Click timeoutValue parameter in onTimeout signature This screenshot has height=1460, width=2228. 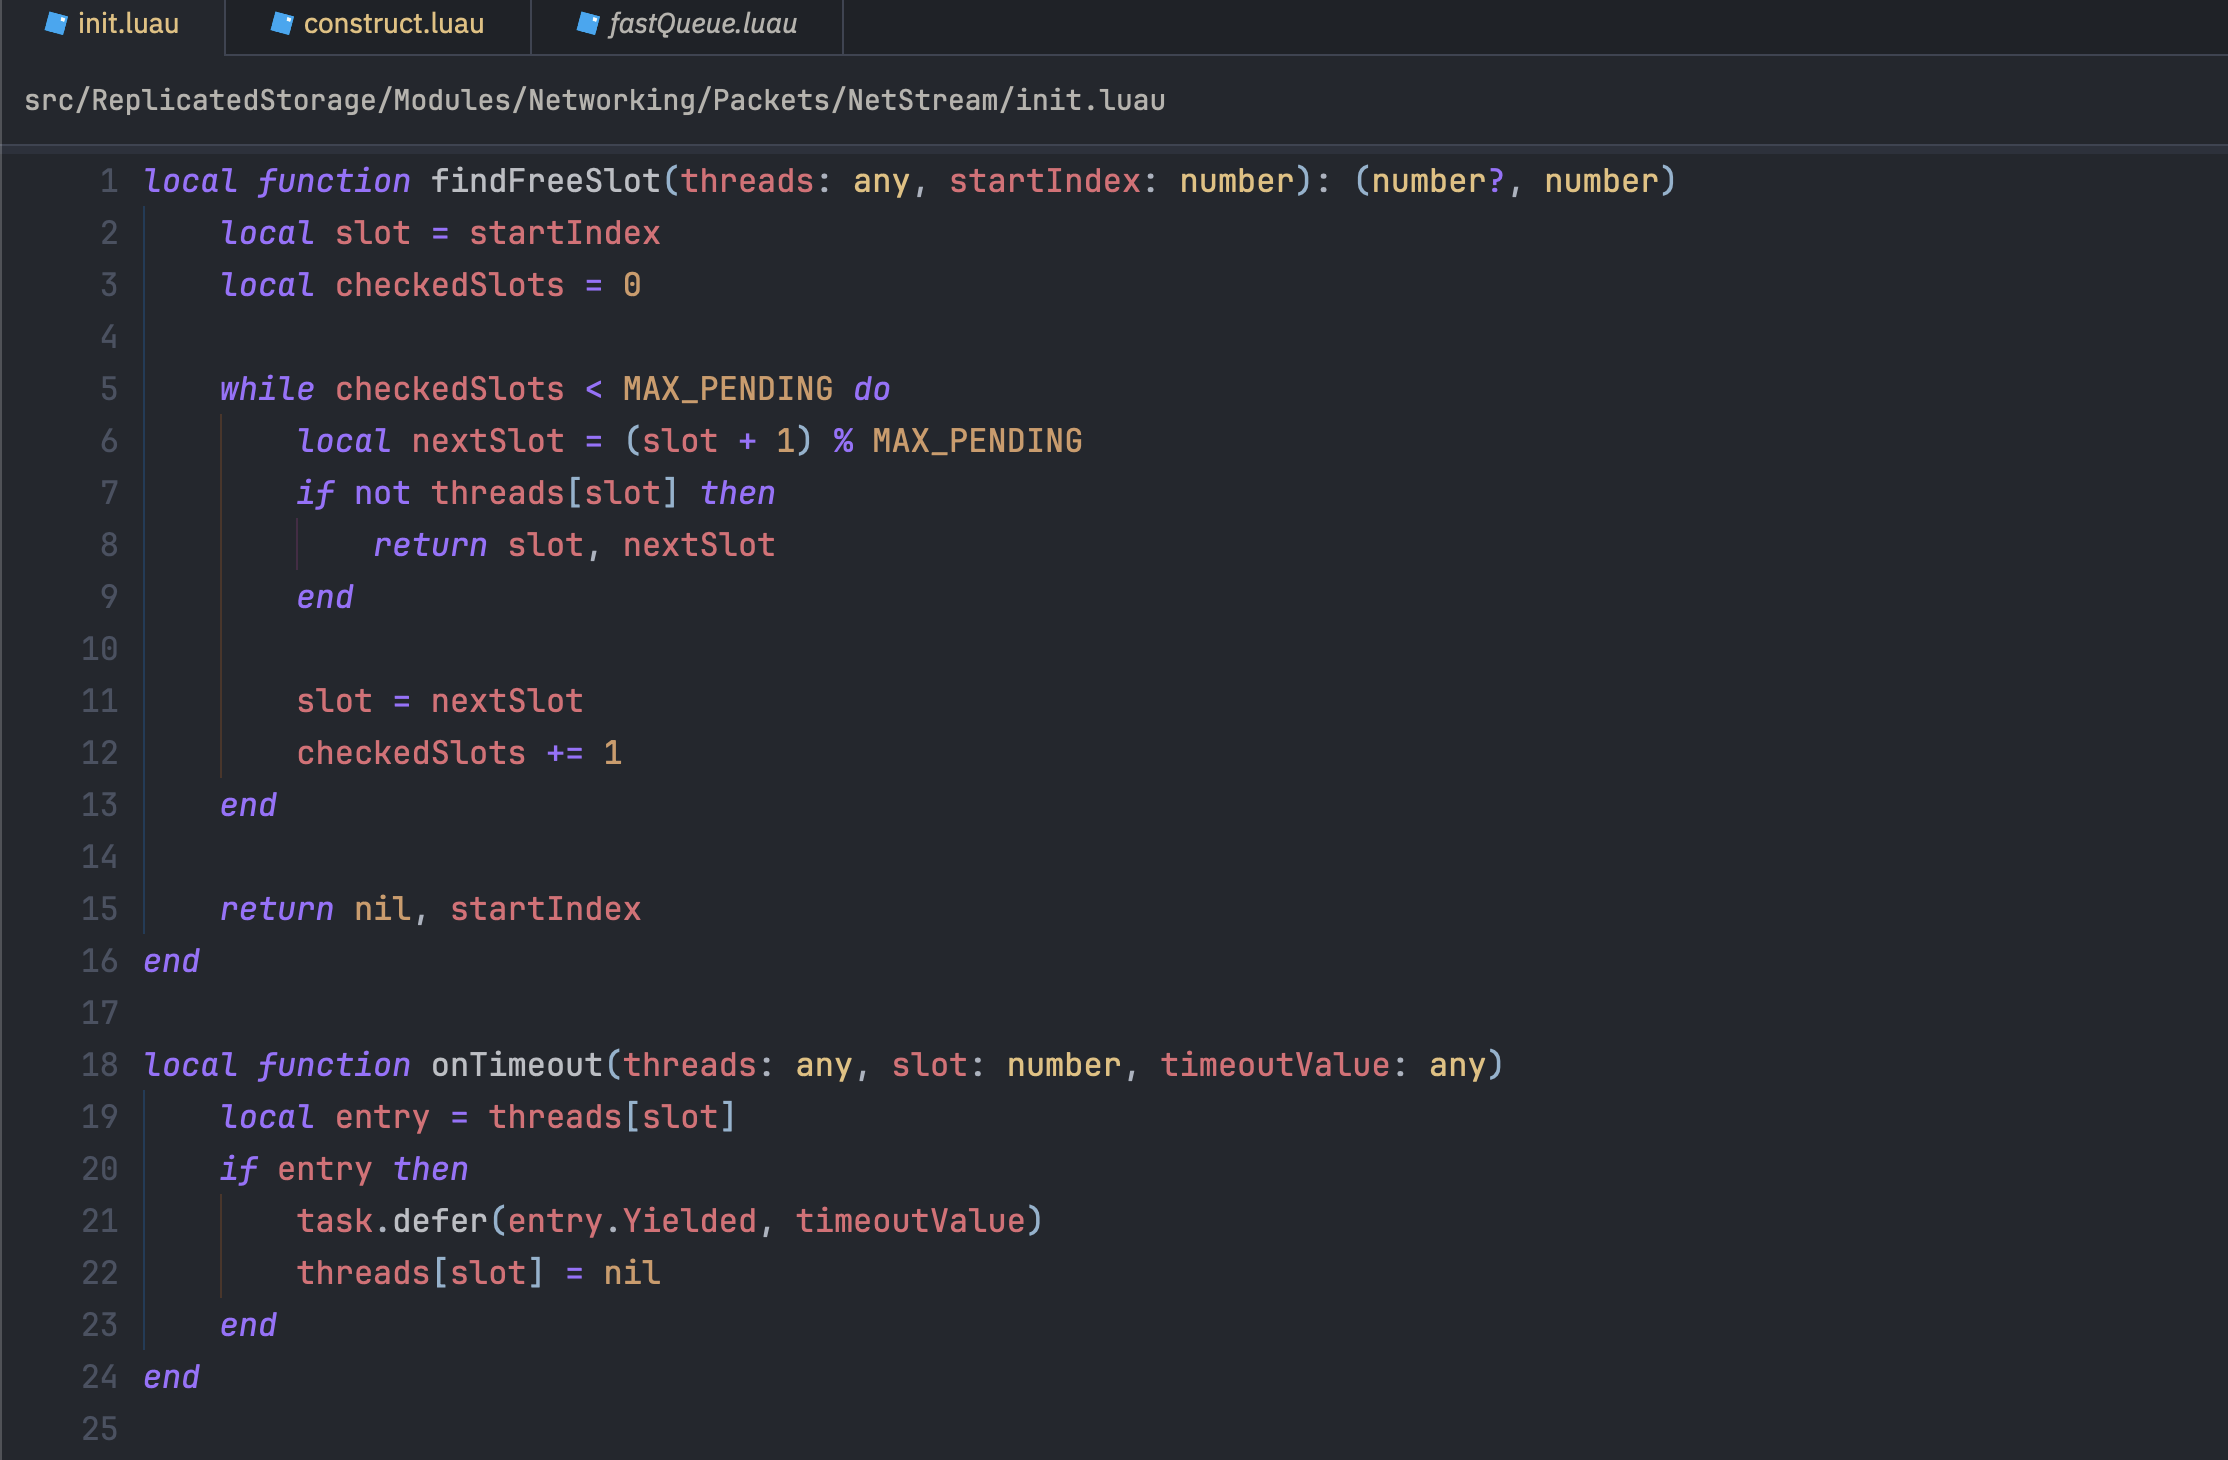point(1275,1065)
